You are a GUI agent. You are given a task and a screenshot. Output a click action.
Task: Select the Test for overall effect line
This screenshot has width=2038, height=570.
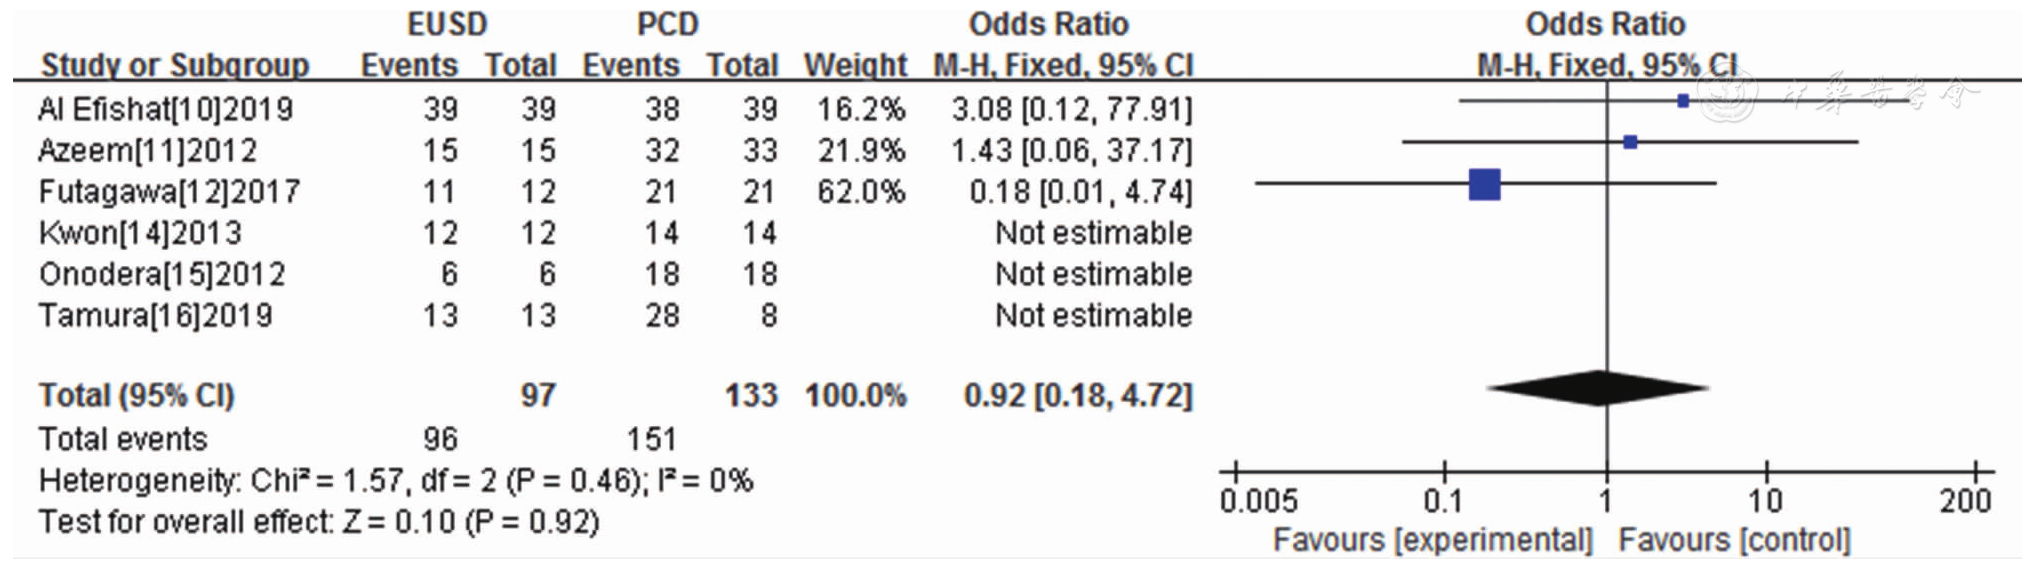(x=318, y=522)
